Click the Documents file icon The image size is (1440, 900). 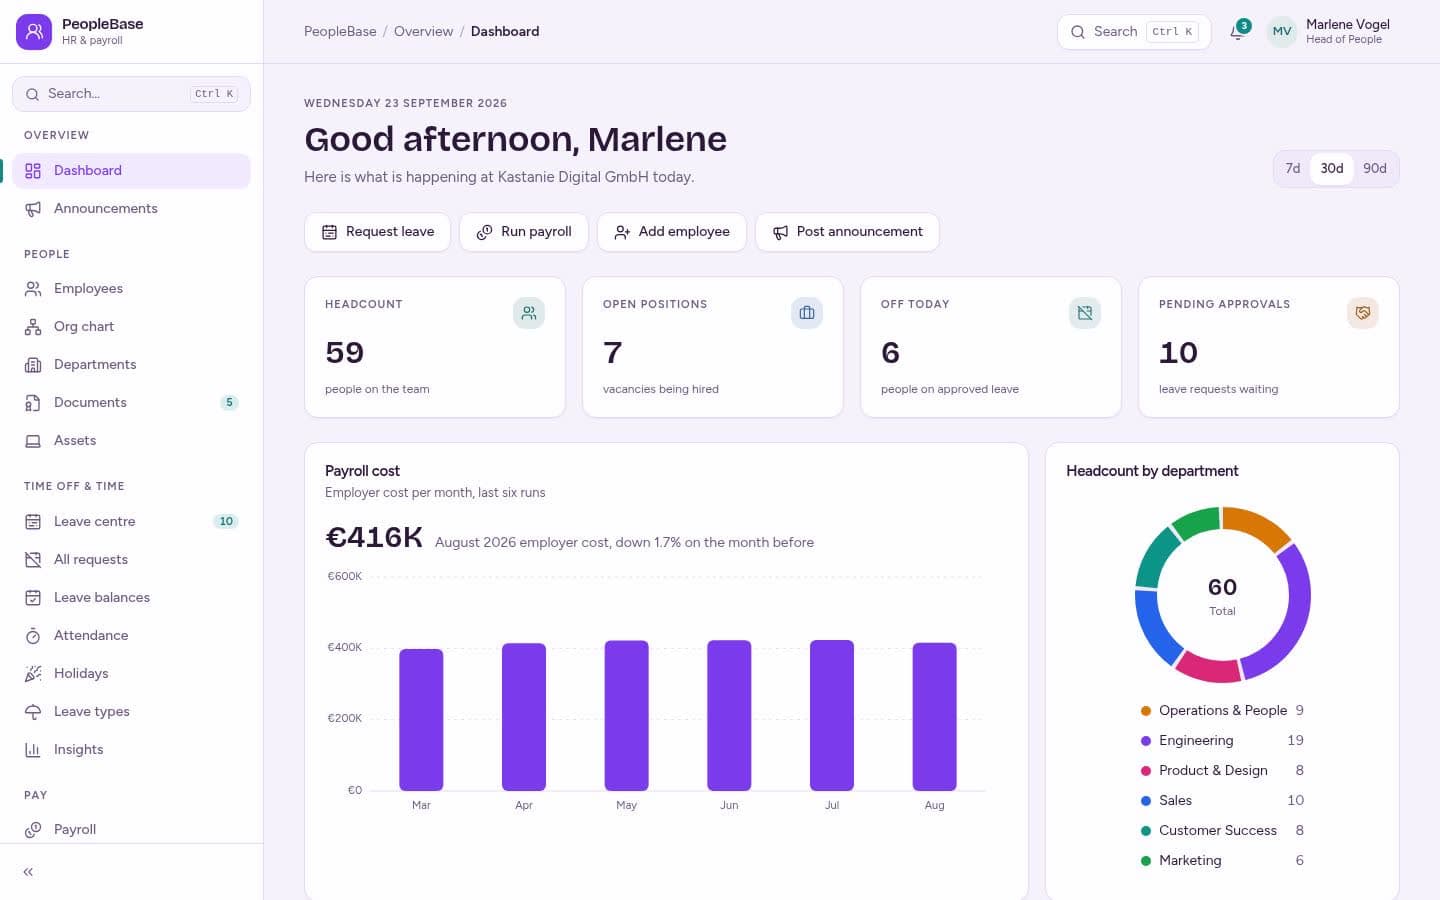click(33, 402)
